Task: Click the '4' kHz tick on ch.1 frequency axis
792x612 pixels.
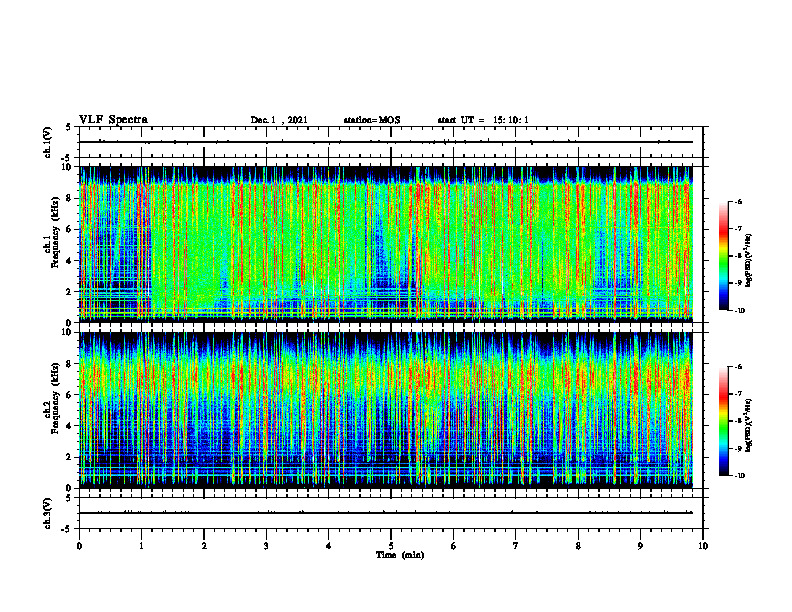Action: click(x=69, y=261)
